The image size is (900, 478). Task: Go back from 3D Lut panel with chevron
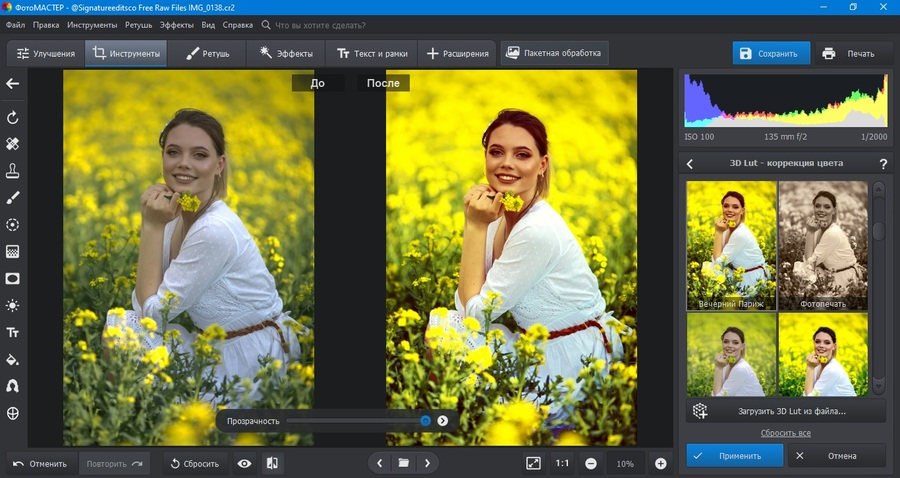690,164
